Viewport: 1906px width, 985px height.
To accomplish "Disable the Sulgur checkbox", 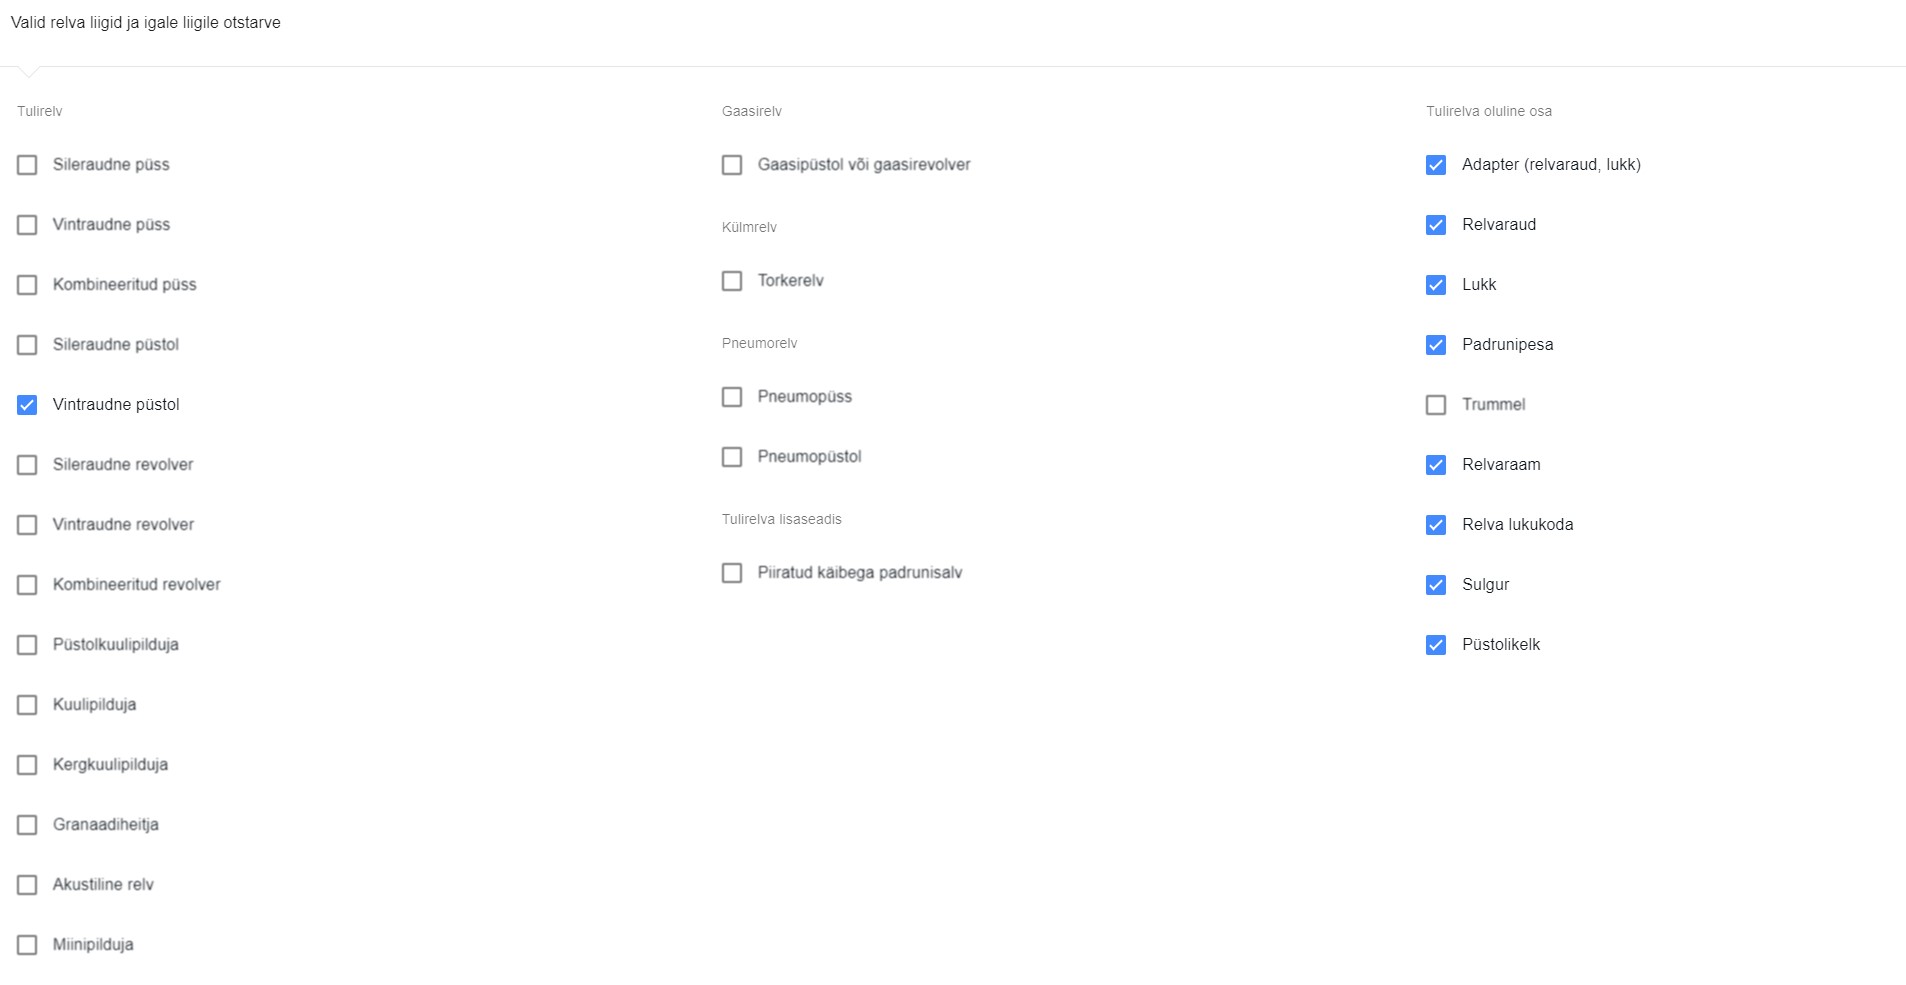I will [x=1436, y=585].
